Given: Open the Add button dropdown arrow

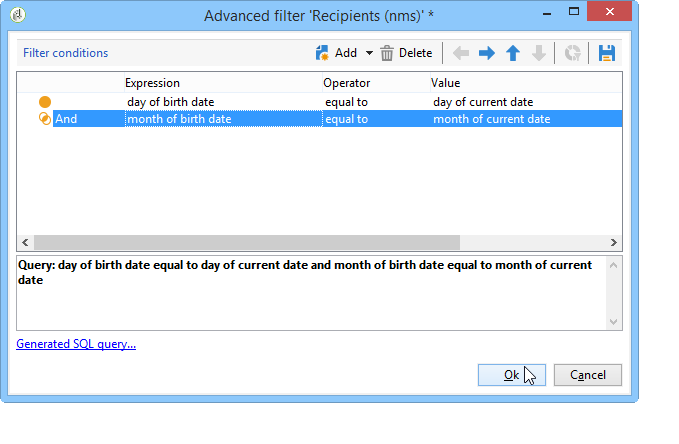Looking at the screenshot, I should click(x=369, y=53).
